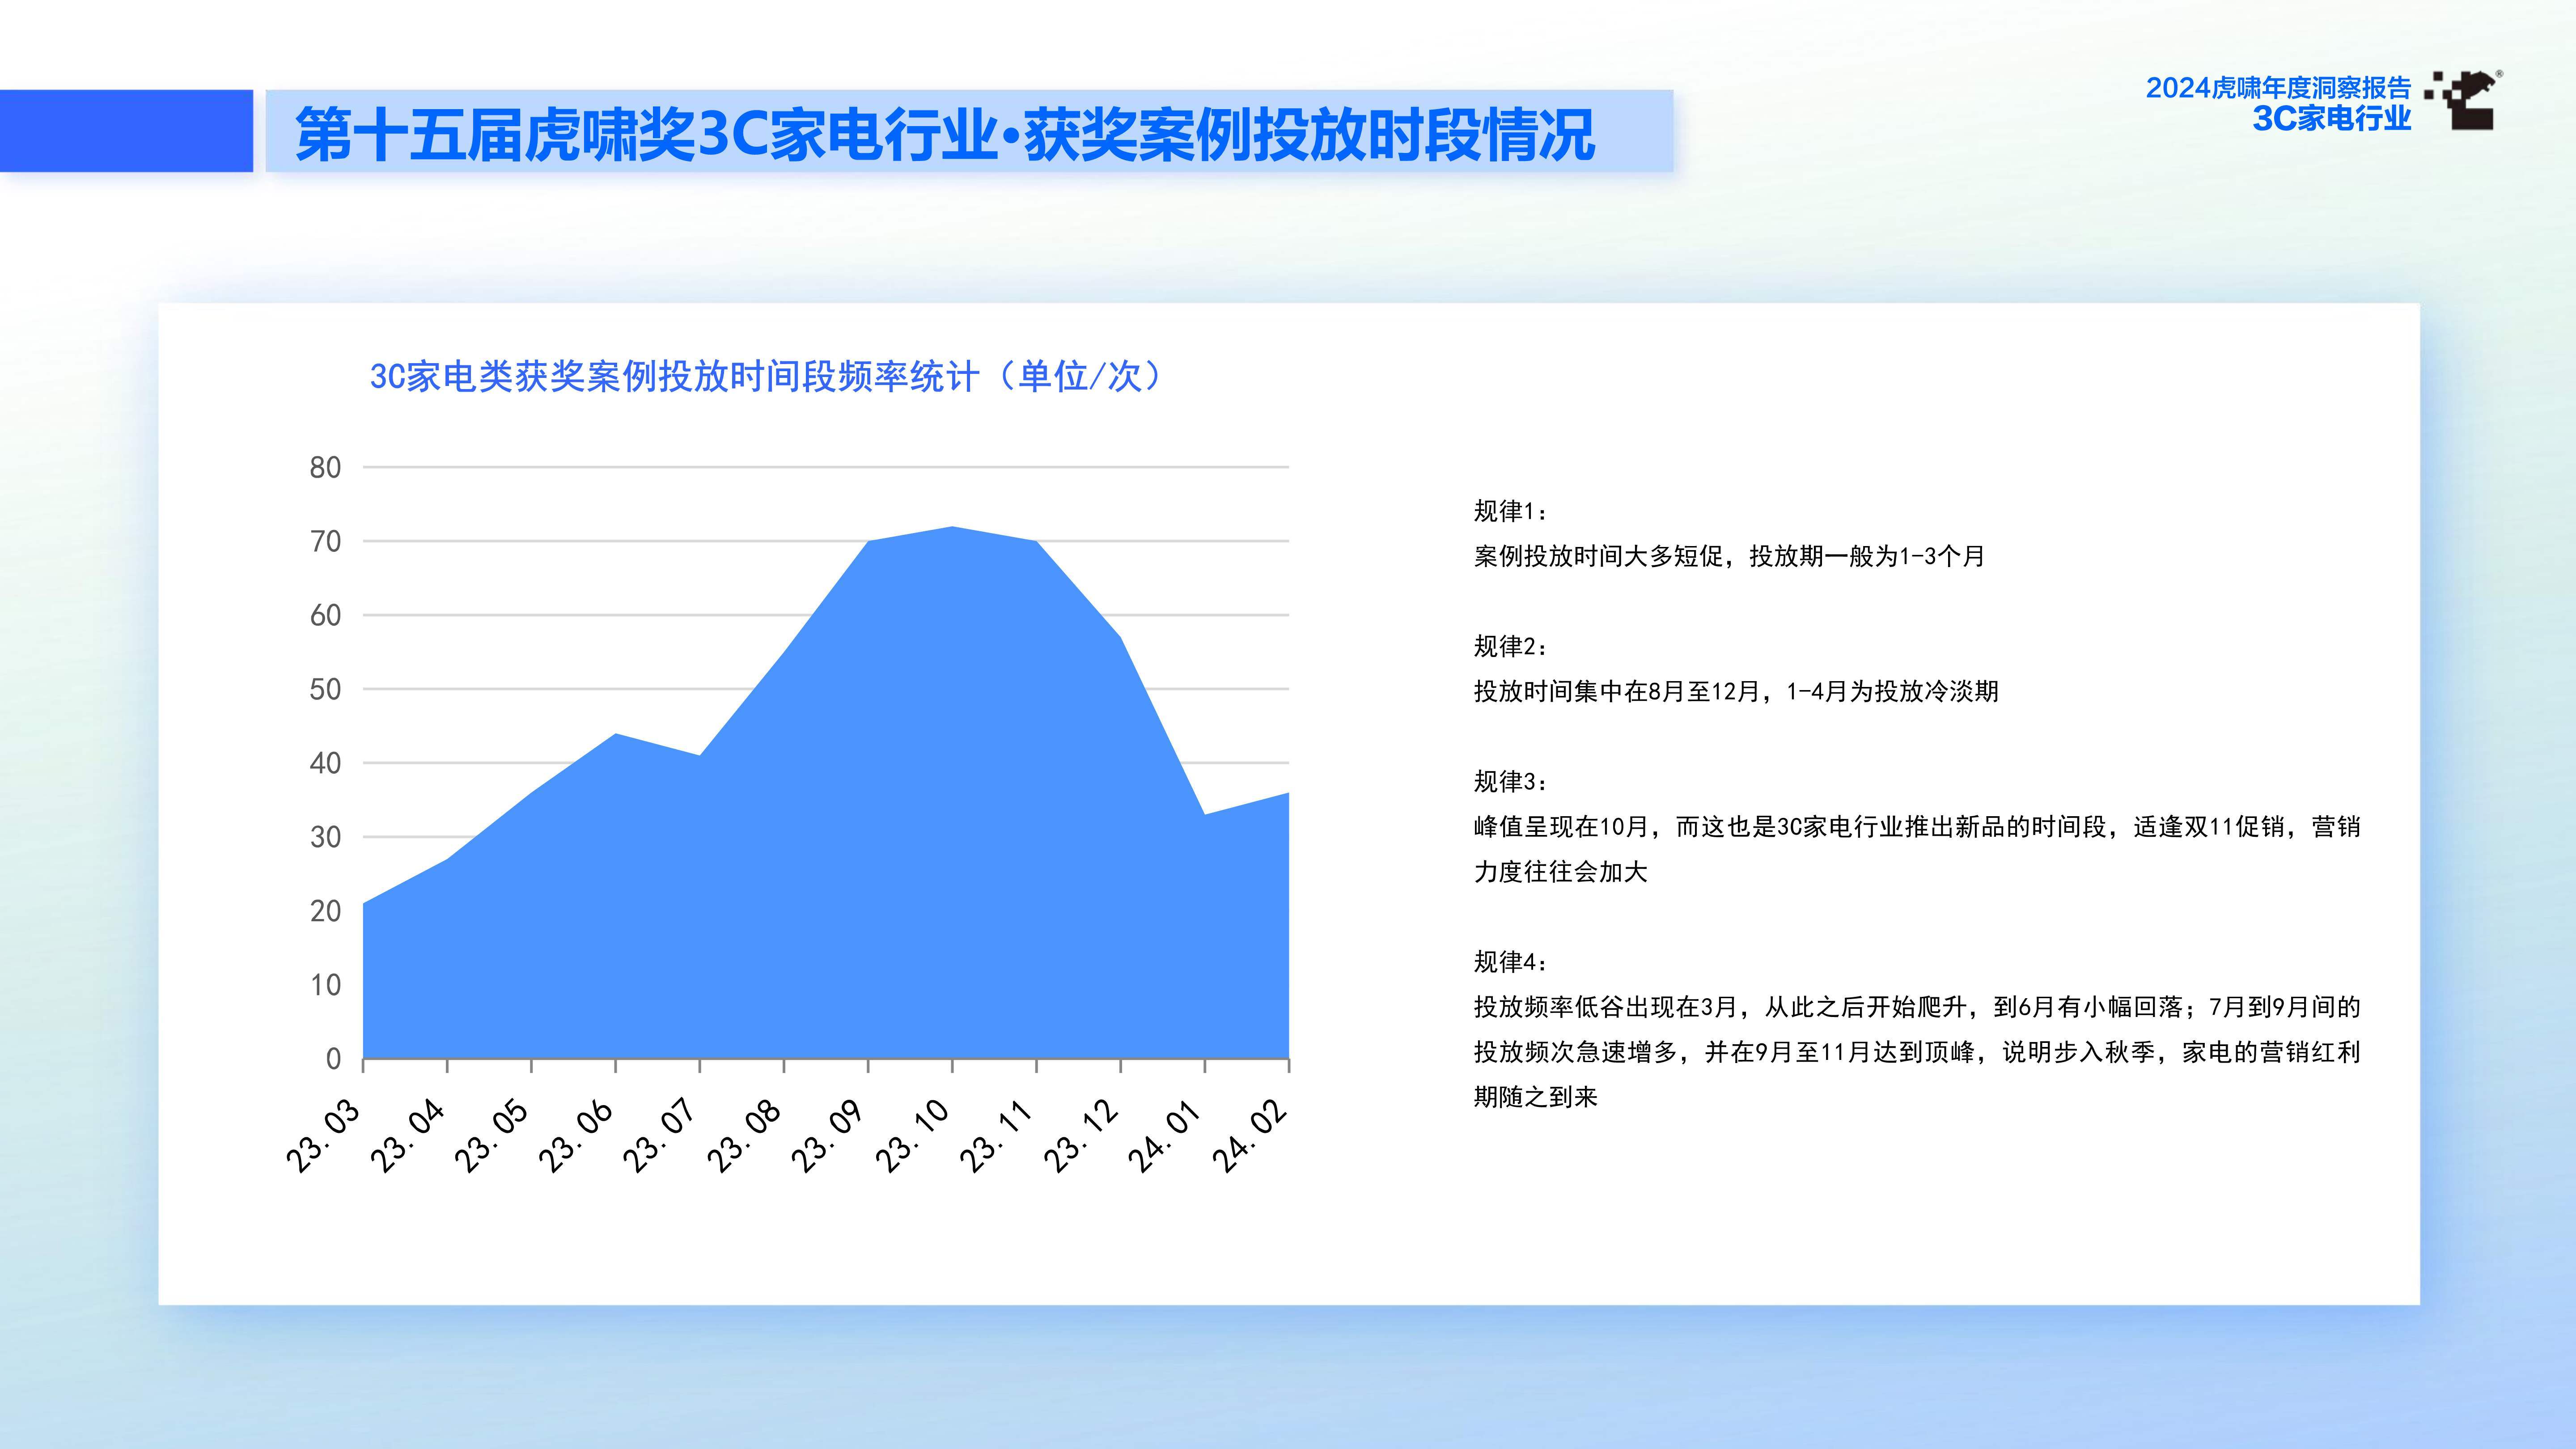Click x-axis label 23.10

[912, 1135]
